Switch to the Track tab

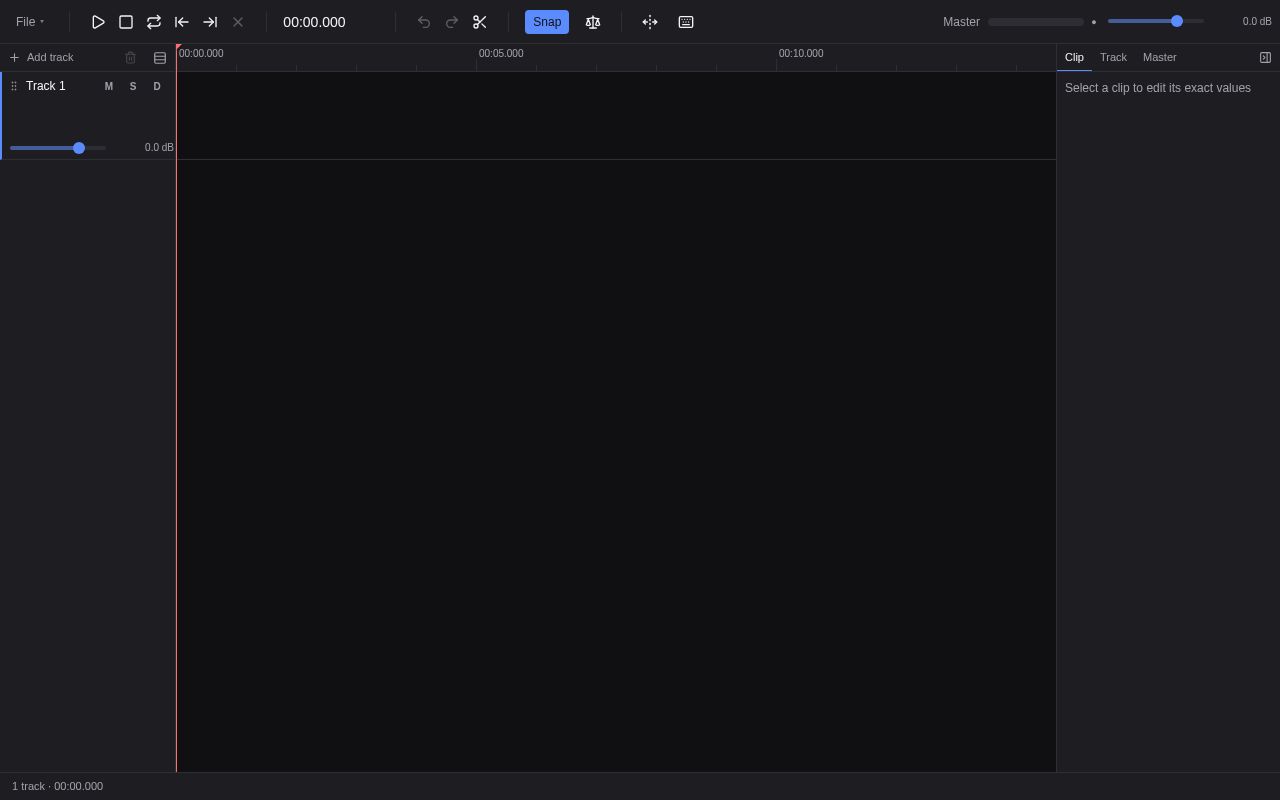coord(1113,57)
